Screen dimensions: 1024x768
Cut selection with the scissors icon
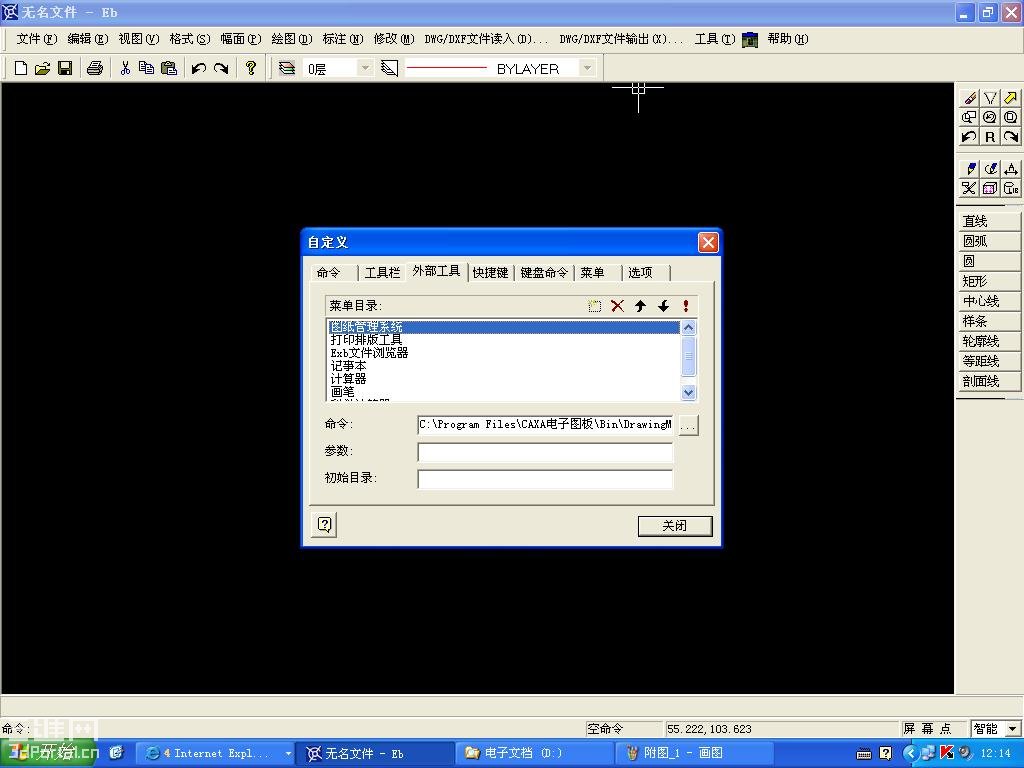click(x=125, y=68)
